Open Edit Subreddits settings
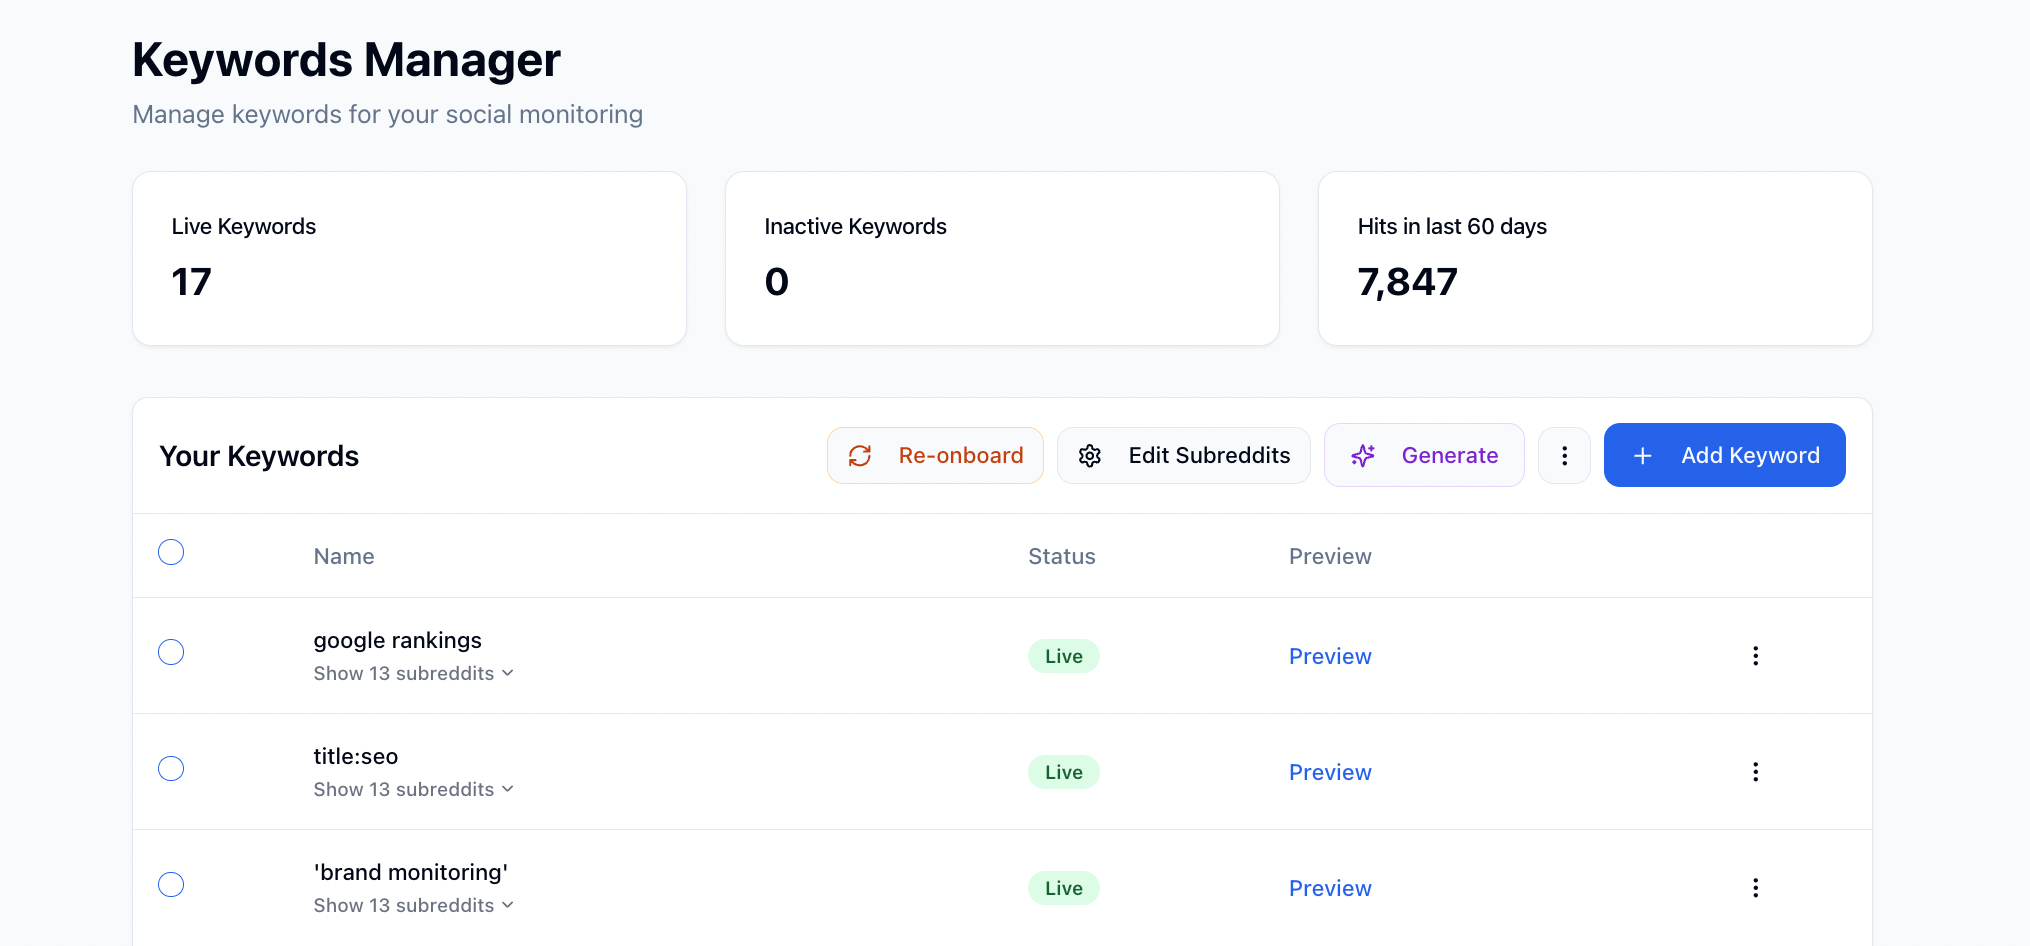Image resolution: width=2030 pixels, height=946 pixels. (x=1183, y=455)
